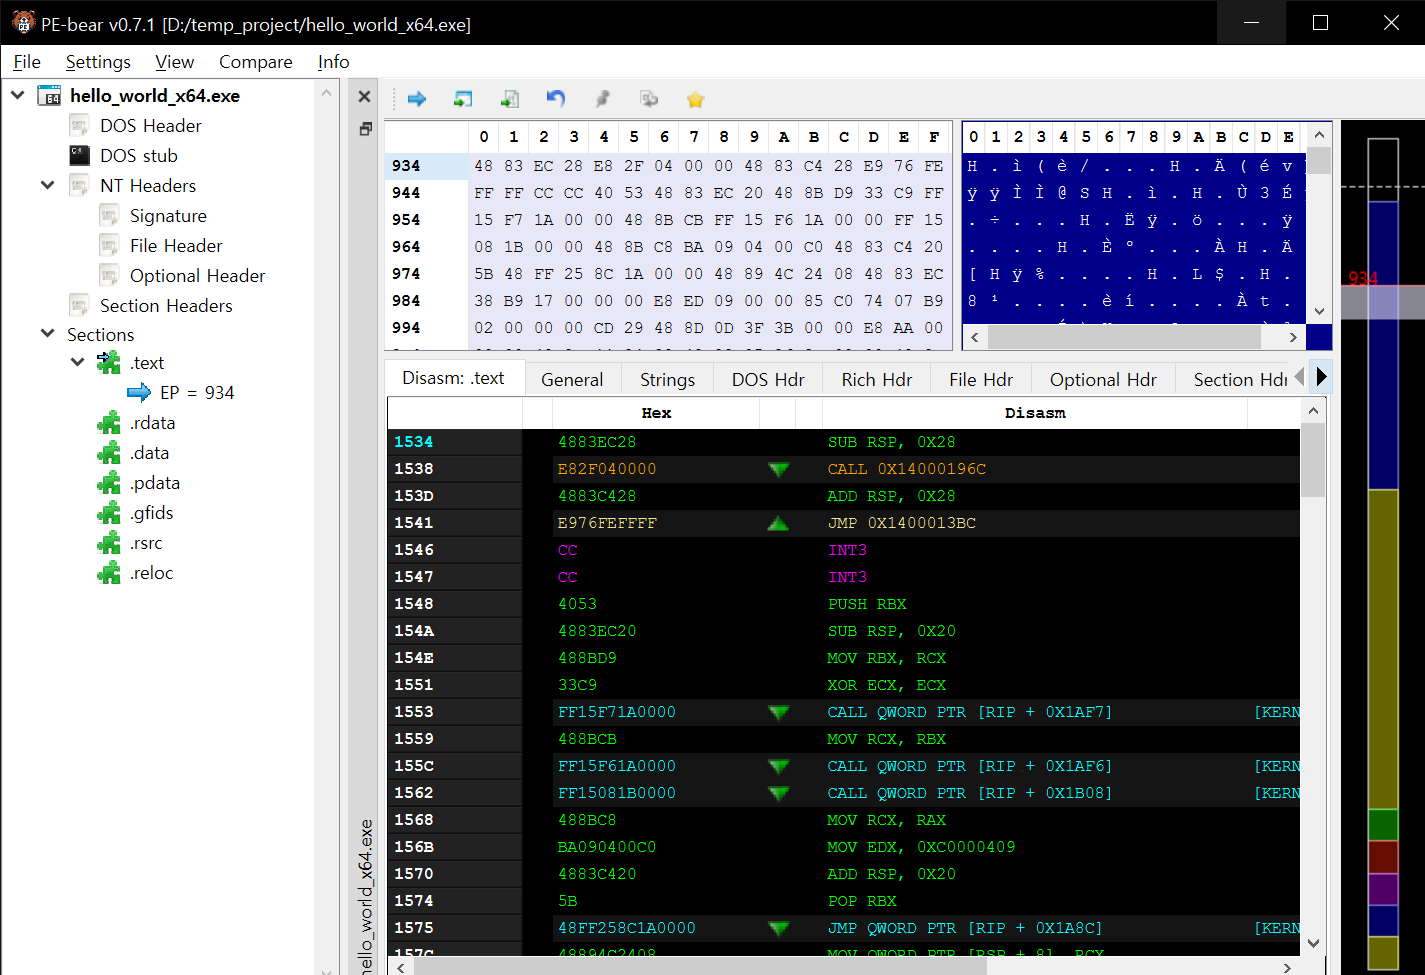Viewport: 1425px width, 975px height.
Task: Click the undock panel icon below X
Action: (365, 129)
